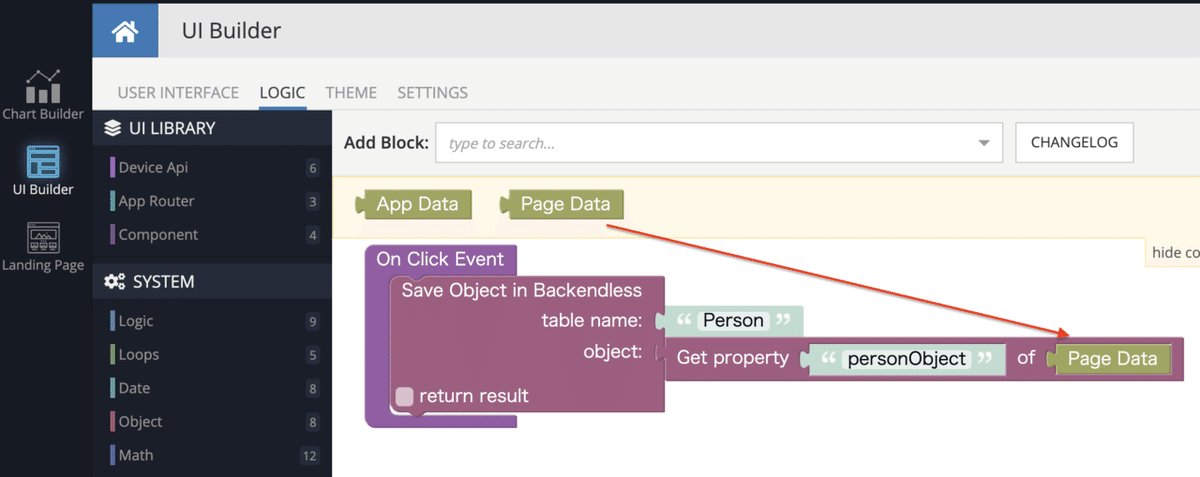Image resolution: width=1200 pixels, height=477 pixels.
Task: Expand the Device Api category
Action: point(212,167)
